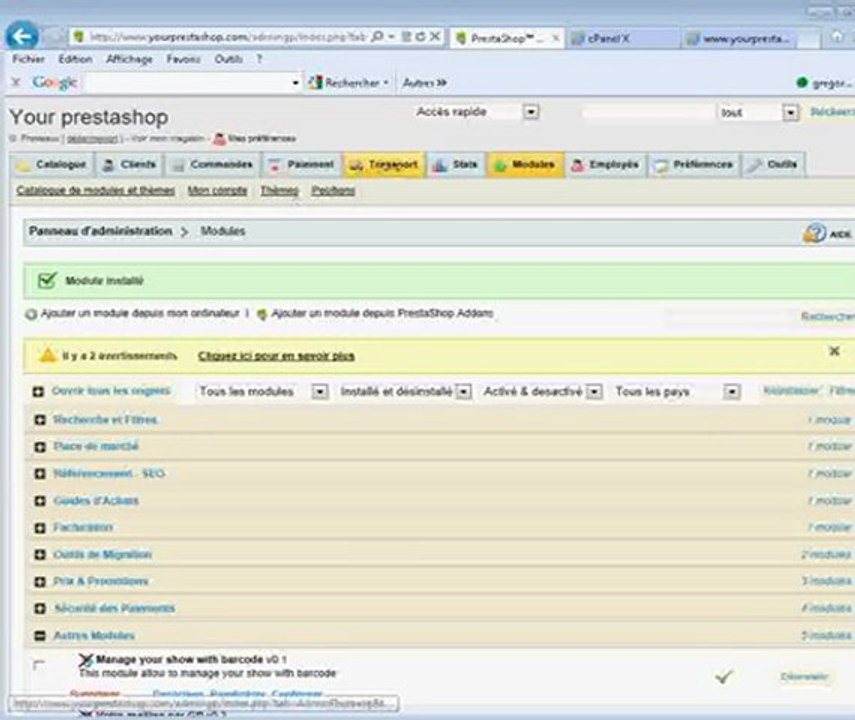Click the Google Rechercher button
Screen dimensions: 855x720
click(x=348, y=83)
